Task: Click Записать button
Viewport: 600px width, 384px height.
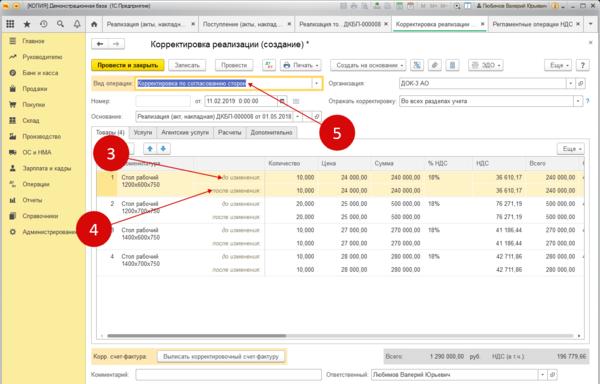Action: [187, 65]
